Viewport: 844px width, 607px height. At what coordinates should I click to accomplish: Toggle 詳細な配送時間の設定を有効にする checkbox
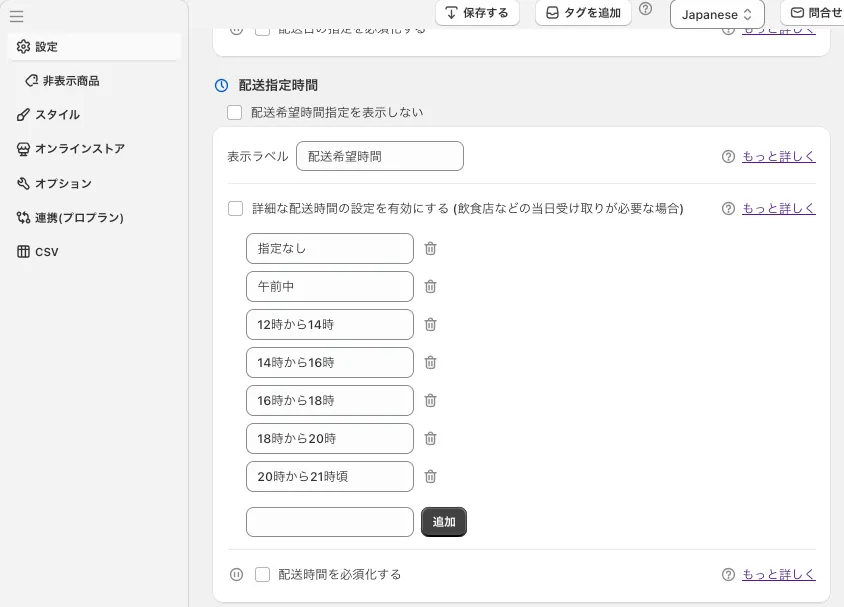click(236, 209)
